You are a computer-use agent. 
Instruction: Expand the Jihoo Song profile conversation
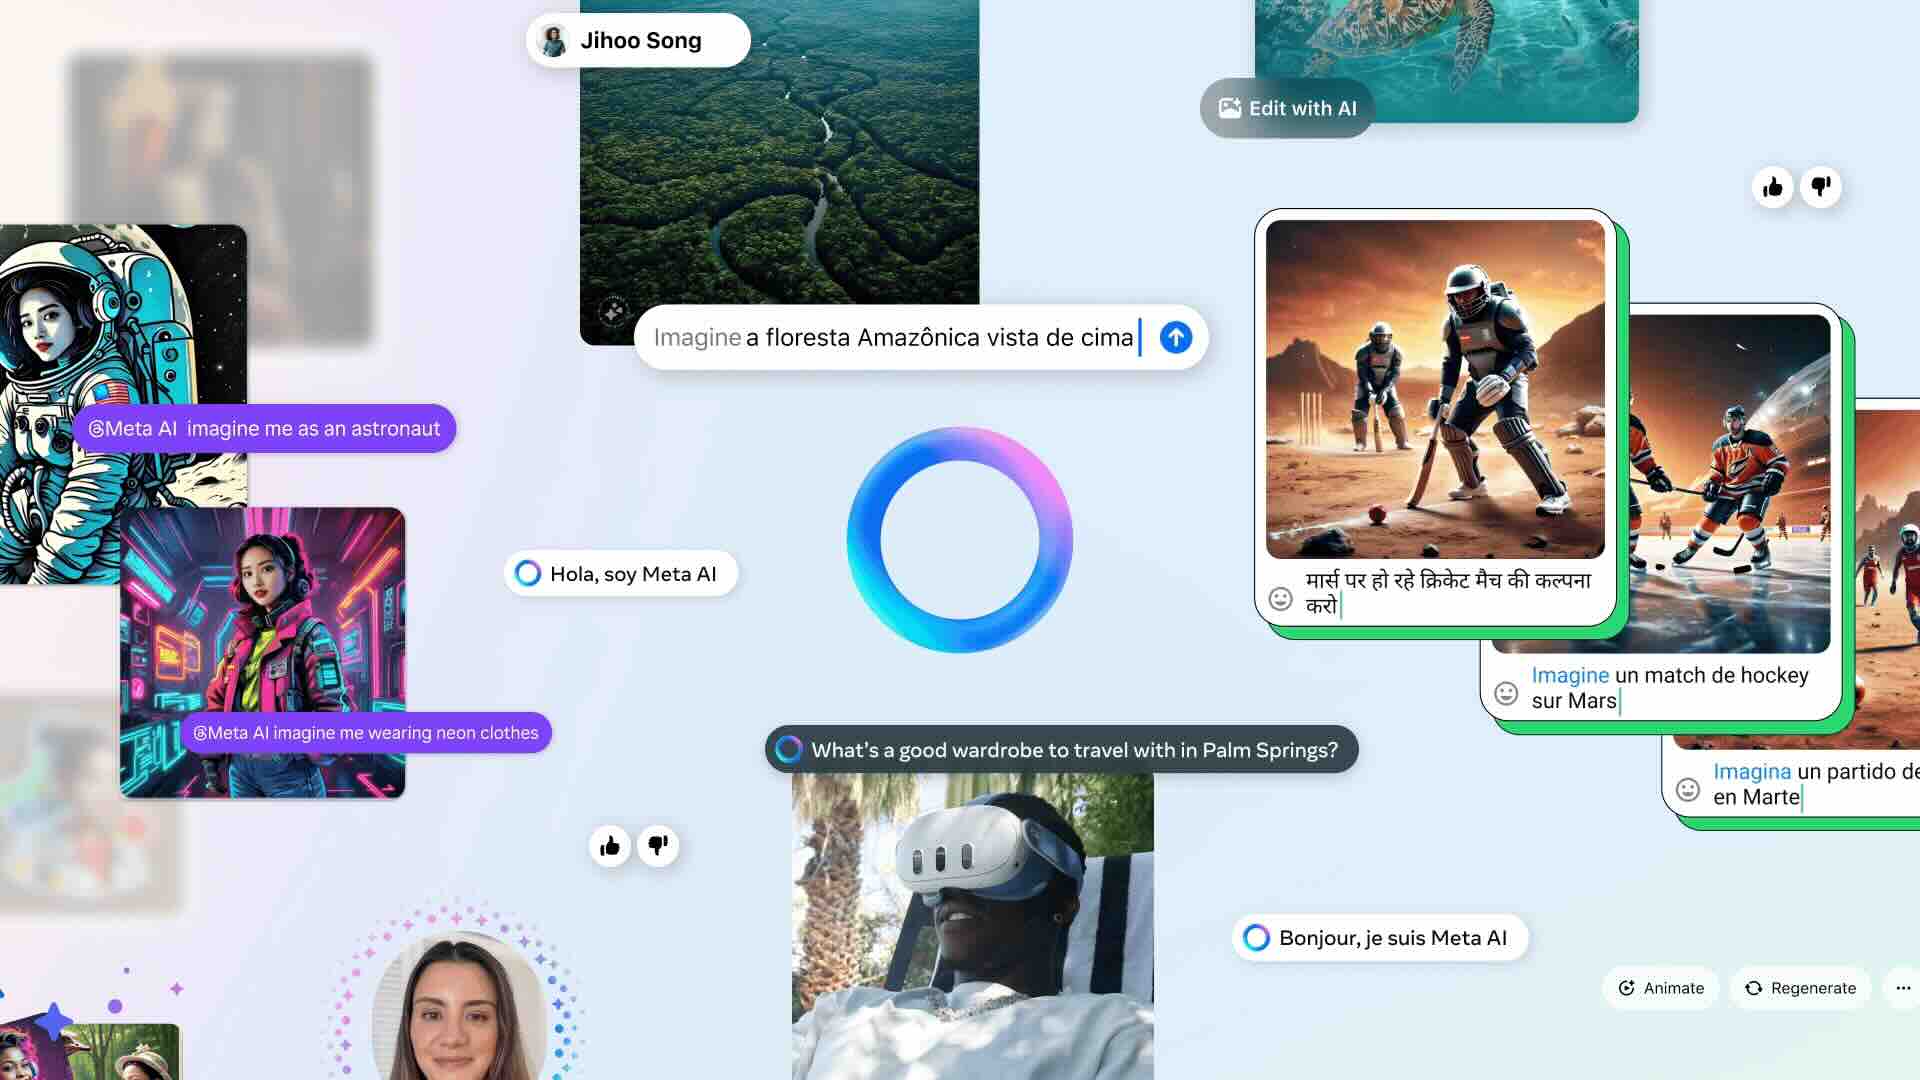tap(640, 40)
